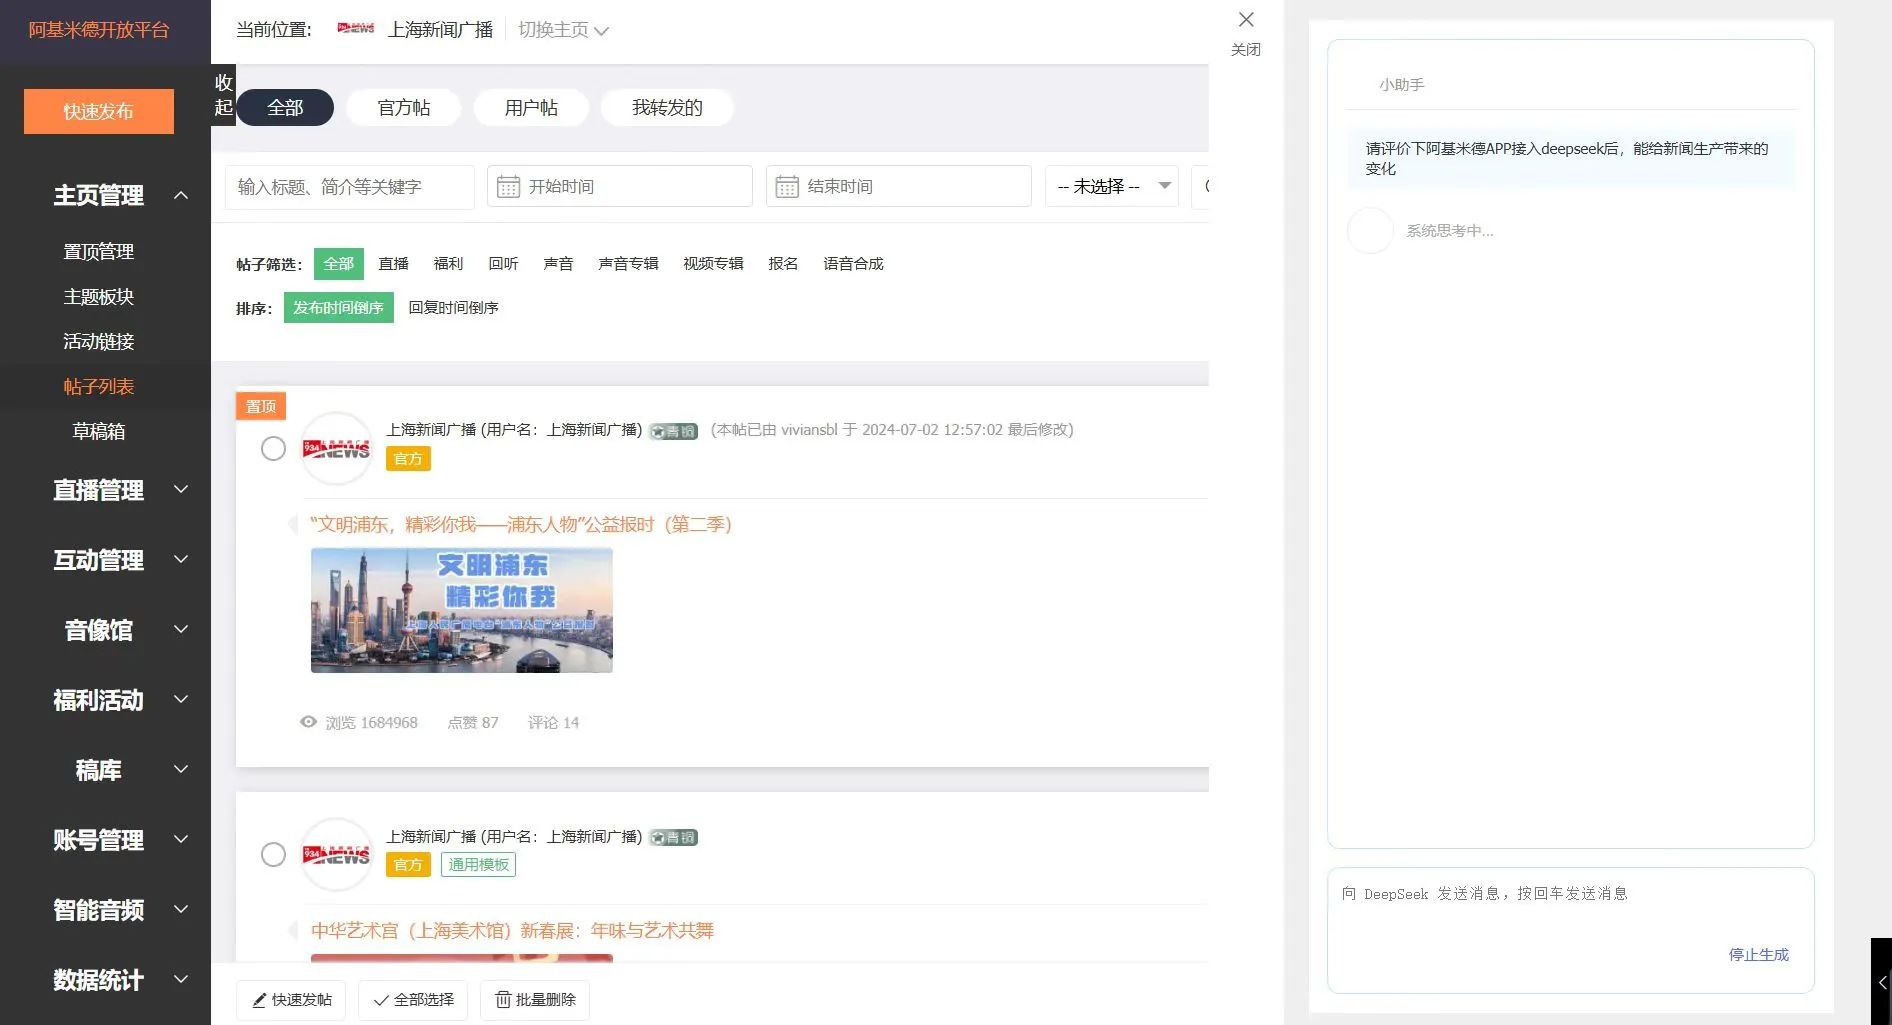The image size is (1892, 1025).
Task: Click the X close icon above 关闭
Action: pos(1246,20)
